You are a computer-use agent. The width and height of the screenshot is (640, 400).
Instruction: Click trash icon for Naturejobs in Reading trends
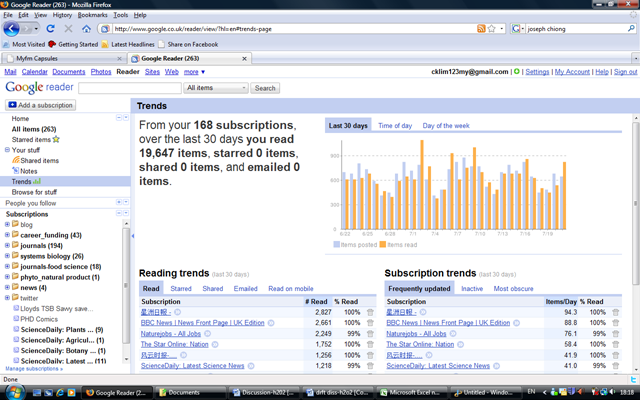point(370,333)
